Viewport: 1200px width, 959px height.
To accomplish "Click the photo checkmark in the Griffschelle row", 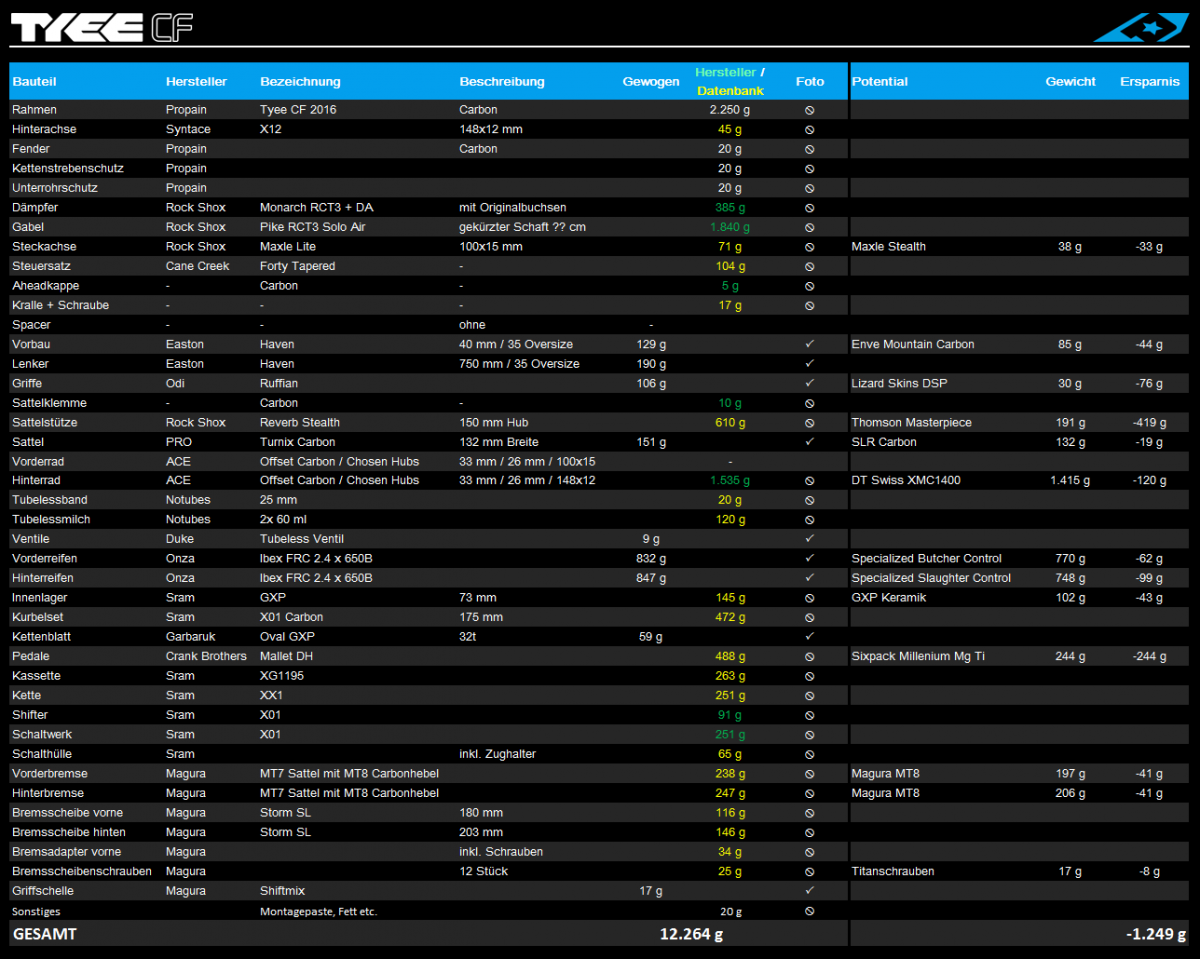I will [809, 891].
